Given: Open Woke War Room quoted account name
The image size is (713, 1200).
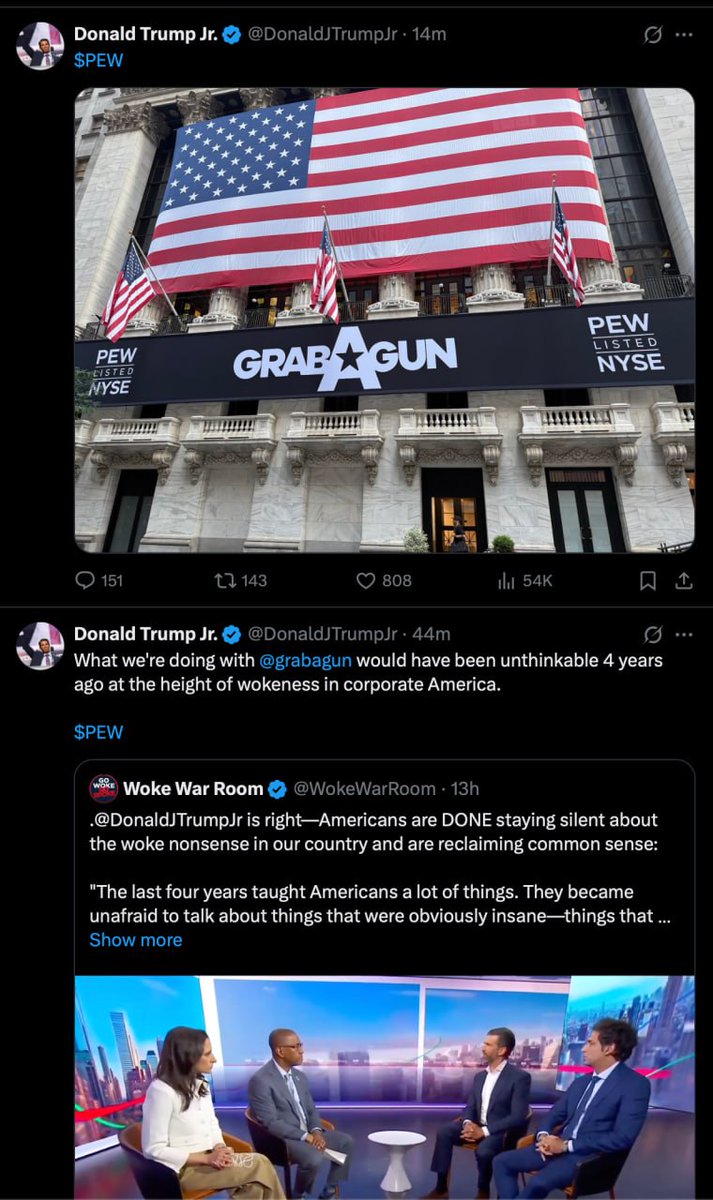Looking at the screenshot, I should [193, 788].
